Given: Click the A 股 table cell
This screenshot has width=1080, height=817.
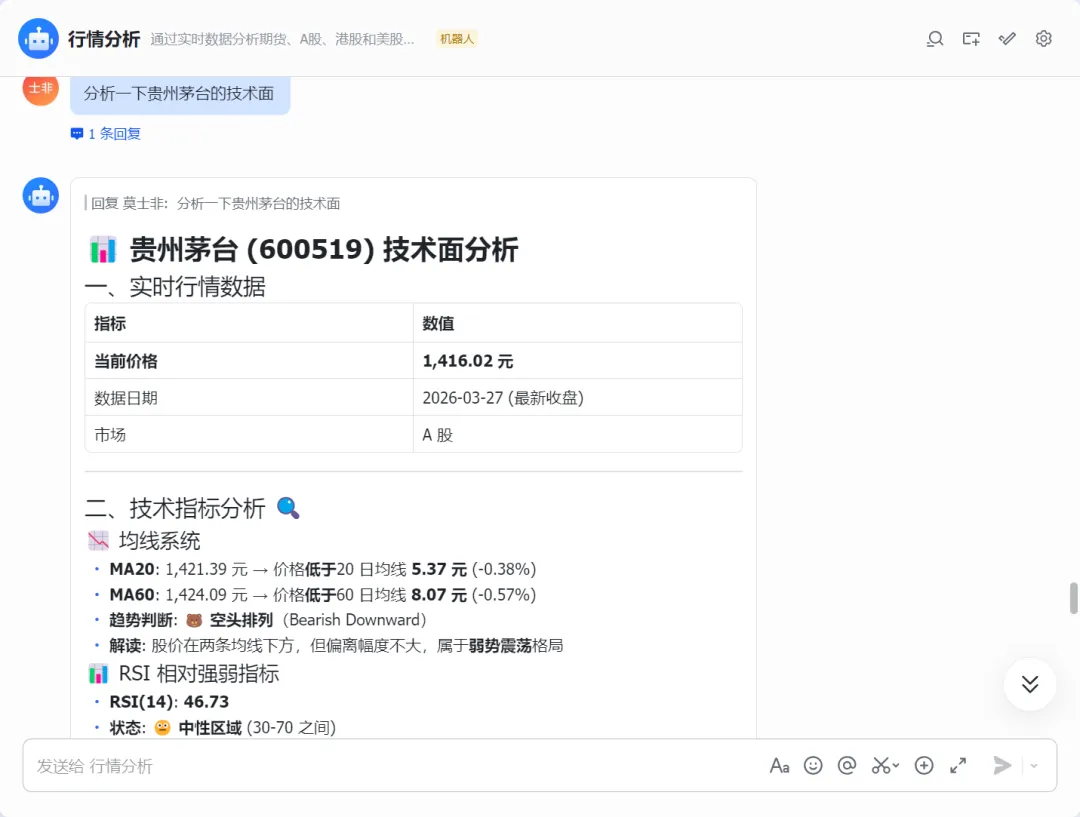Looking at the screenshot, I should pos(577,435).
